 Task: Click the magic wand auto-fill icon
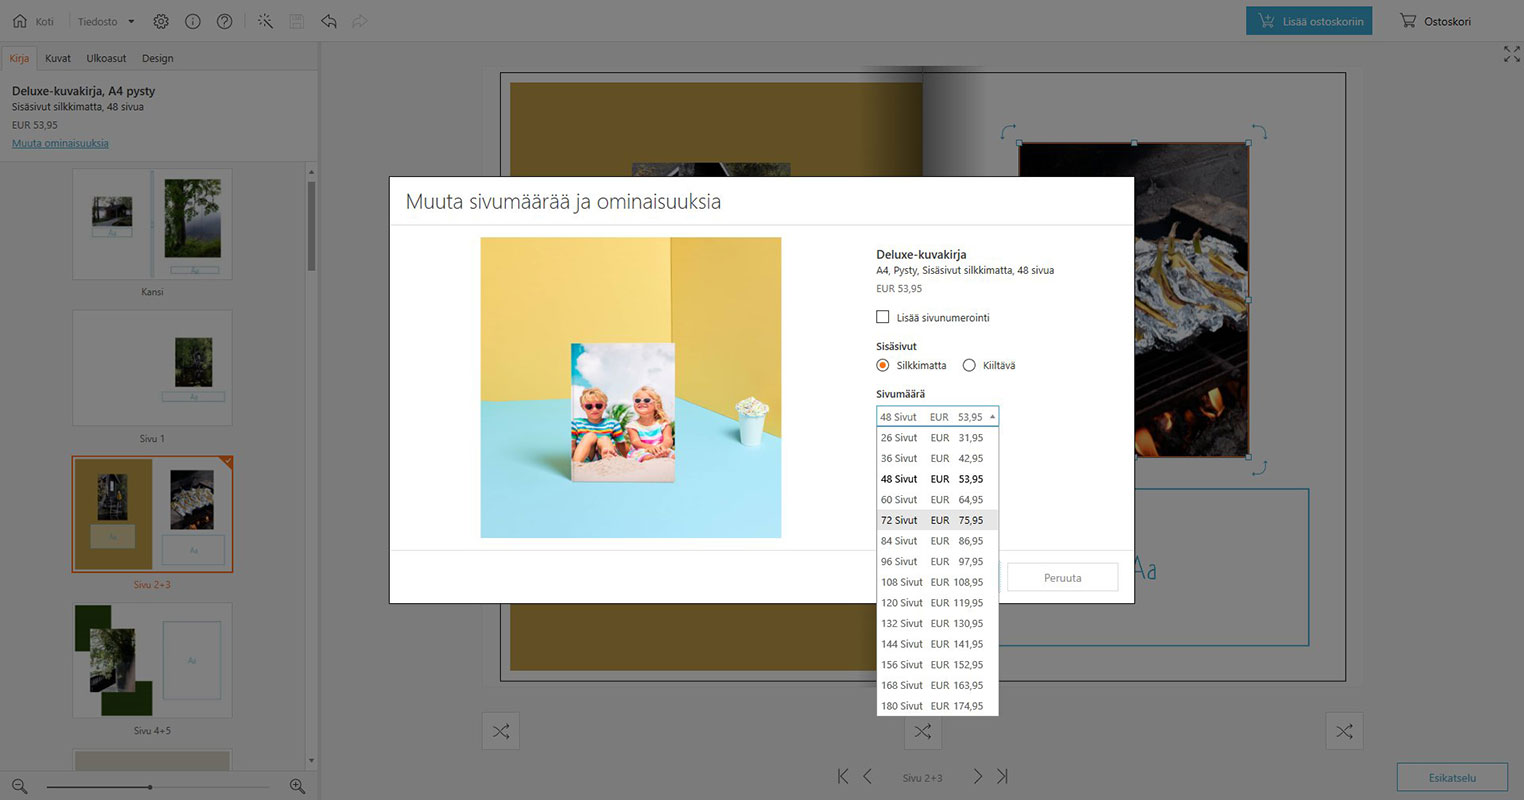[265, 21]
